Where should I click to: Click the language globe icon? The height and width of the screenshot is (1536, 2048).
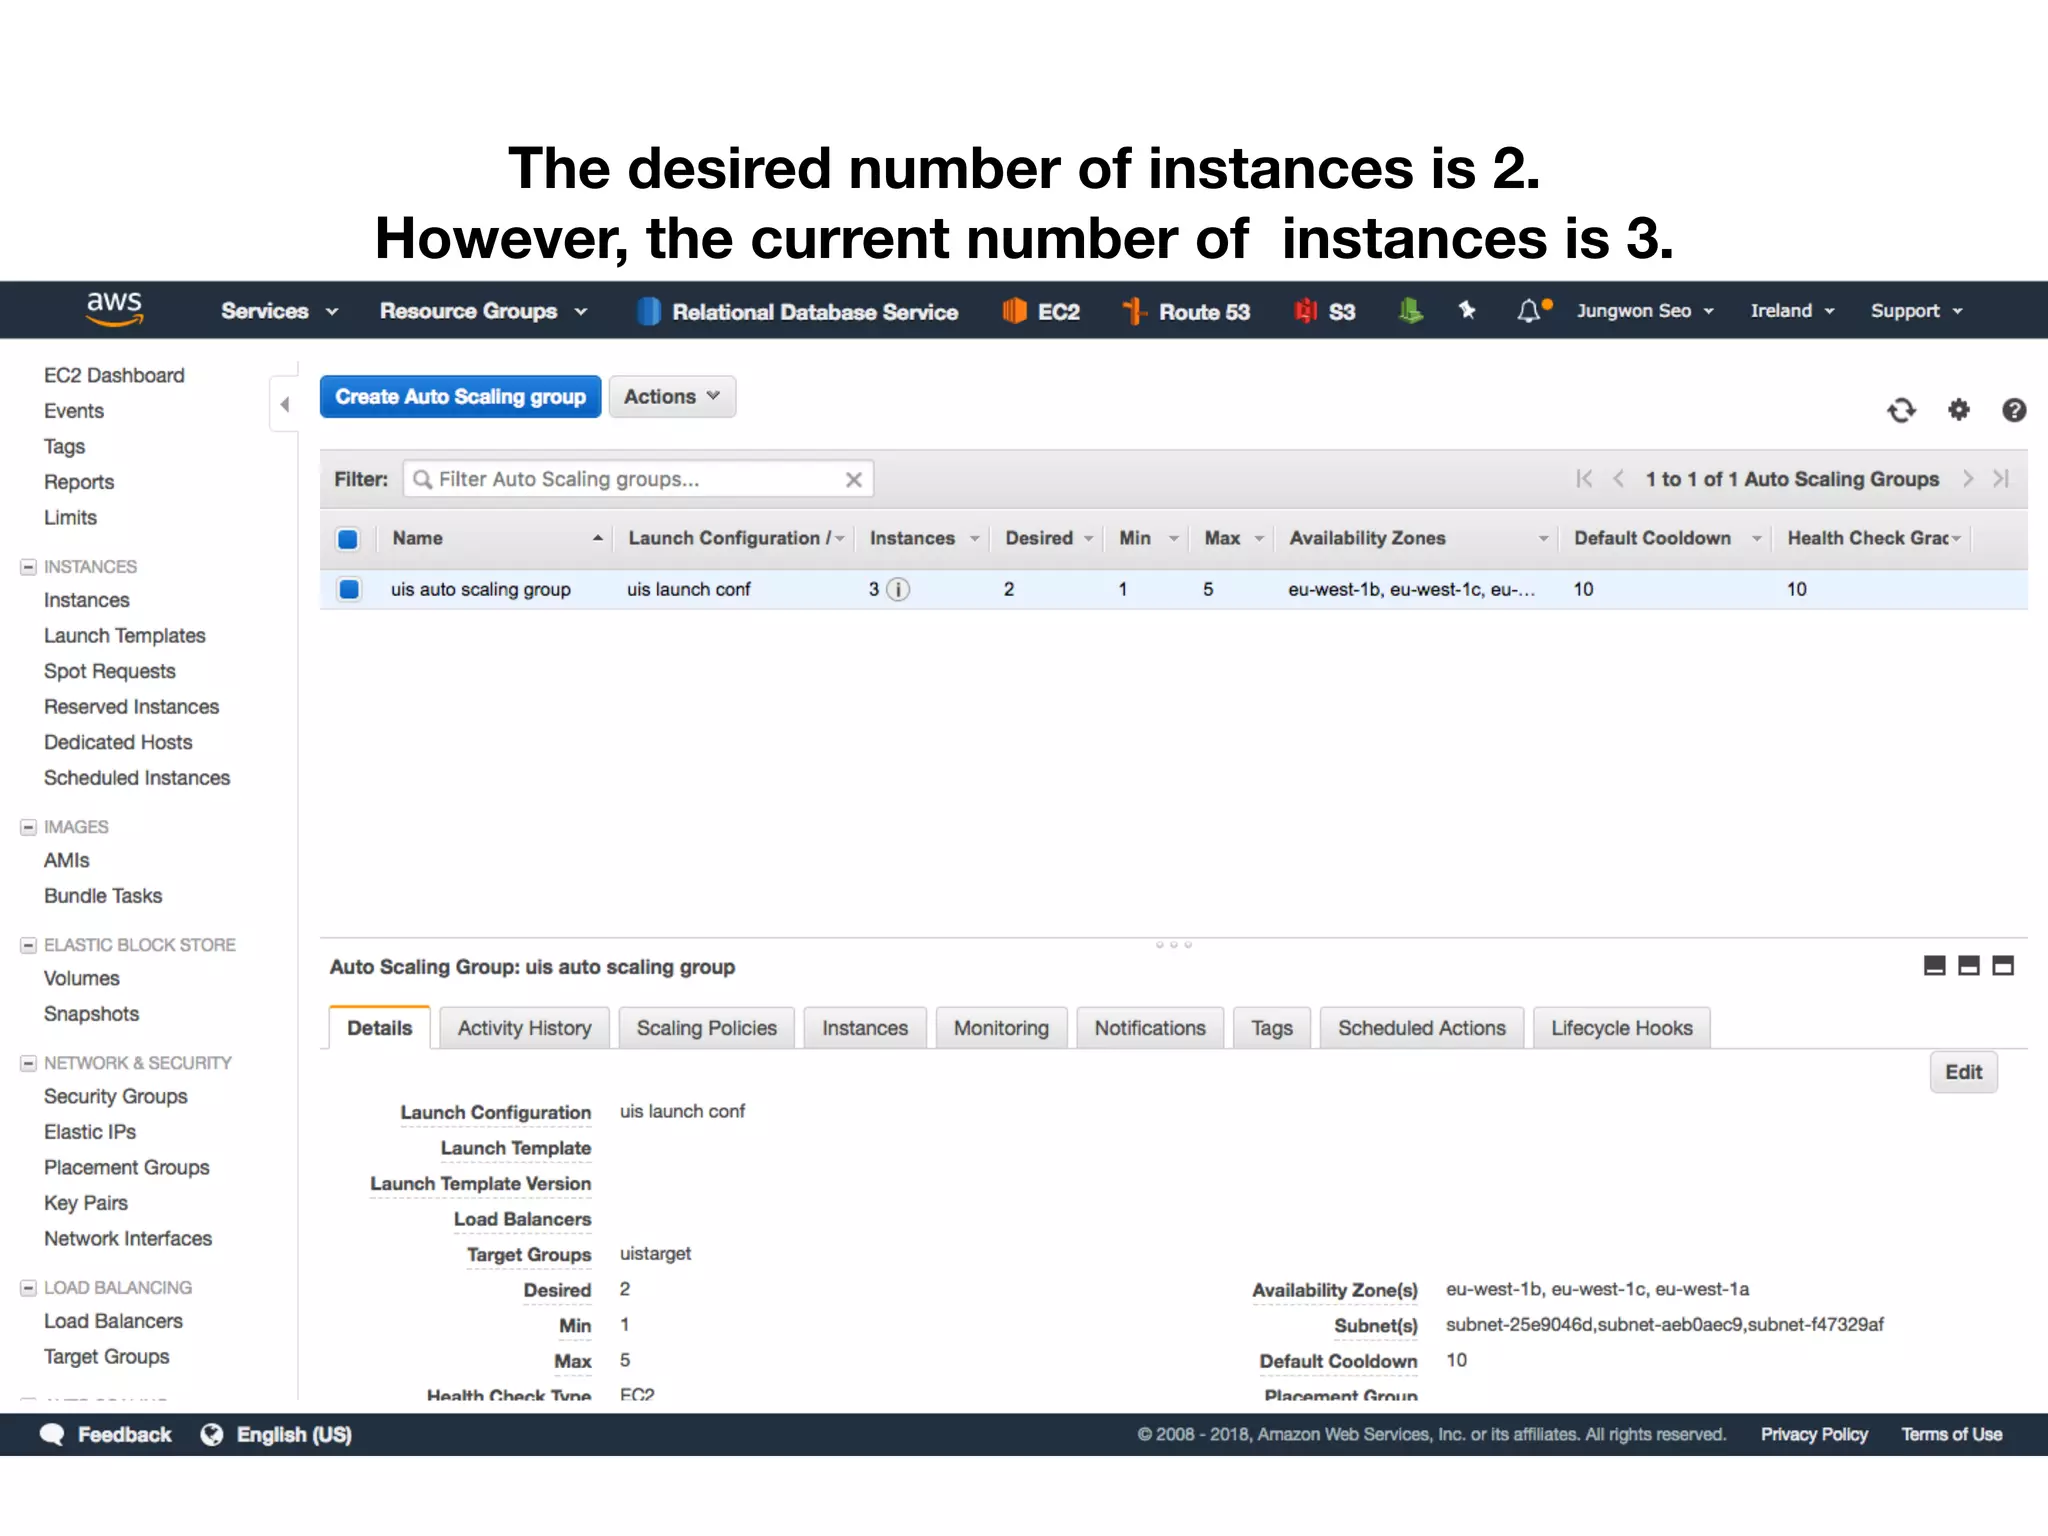[x=212, y=1434]
